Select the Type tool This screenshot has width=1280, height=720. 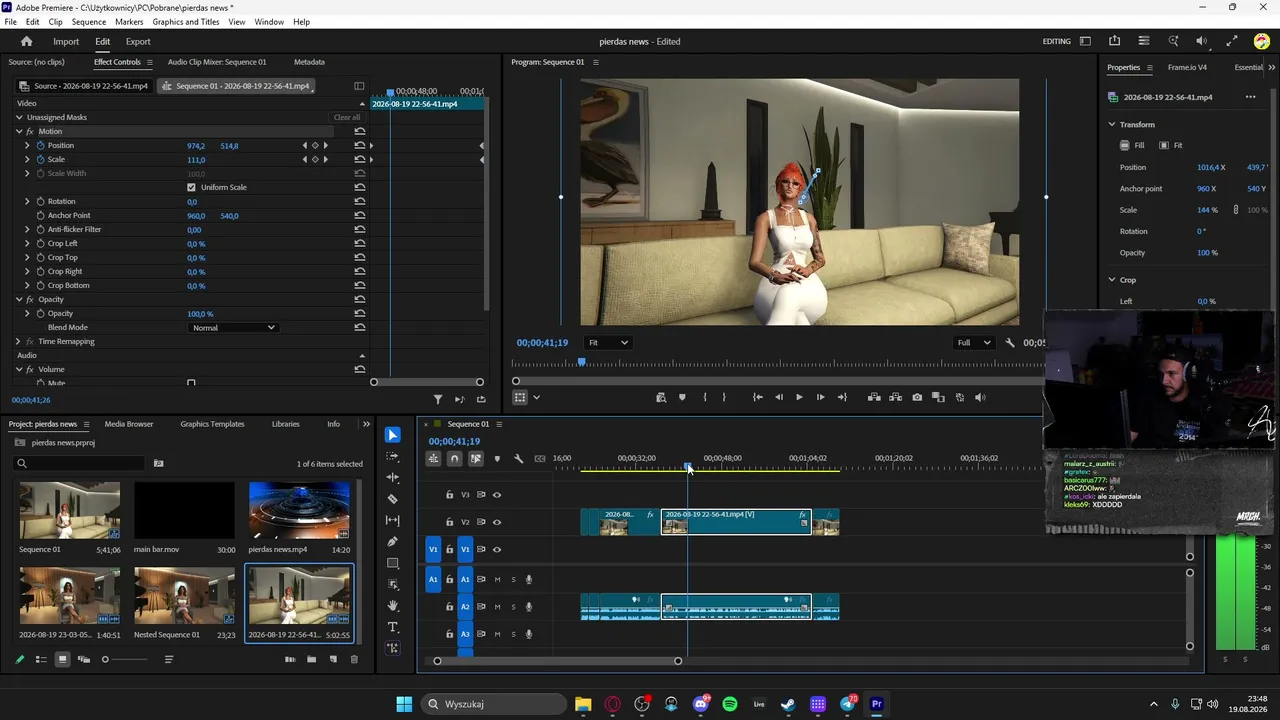click(393, 627)
